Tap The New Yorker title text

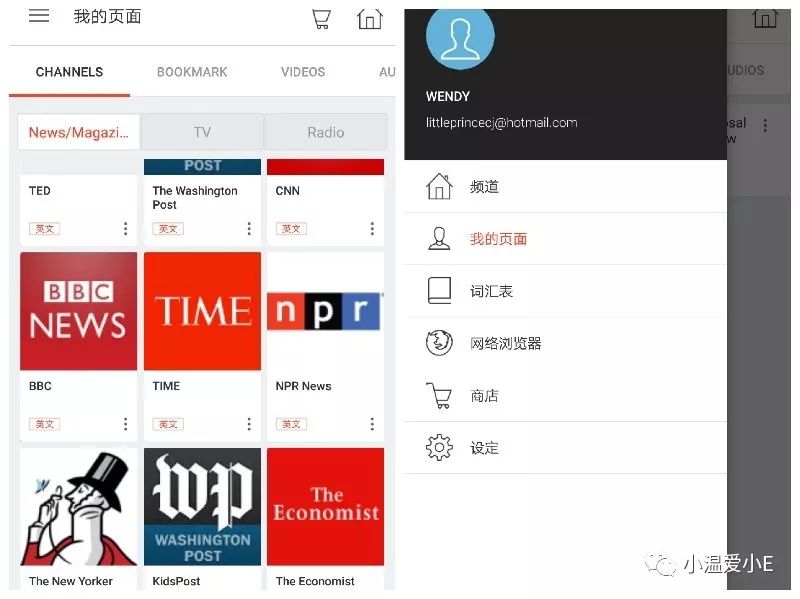pyautogui.click(x=71, y=581)
